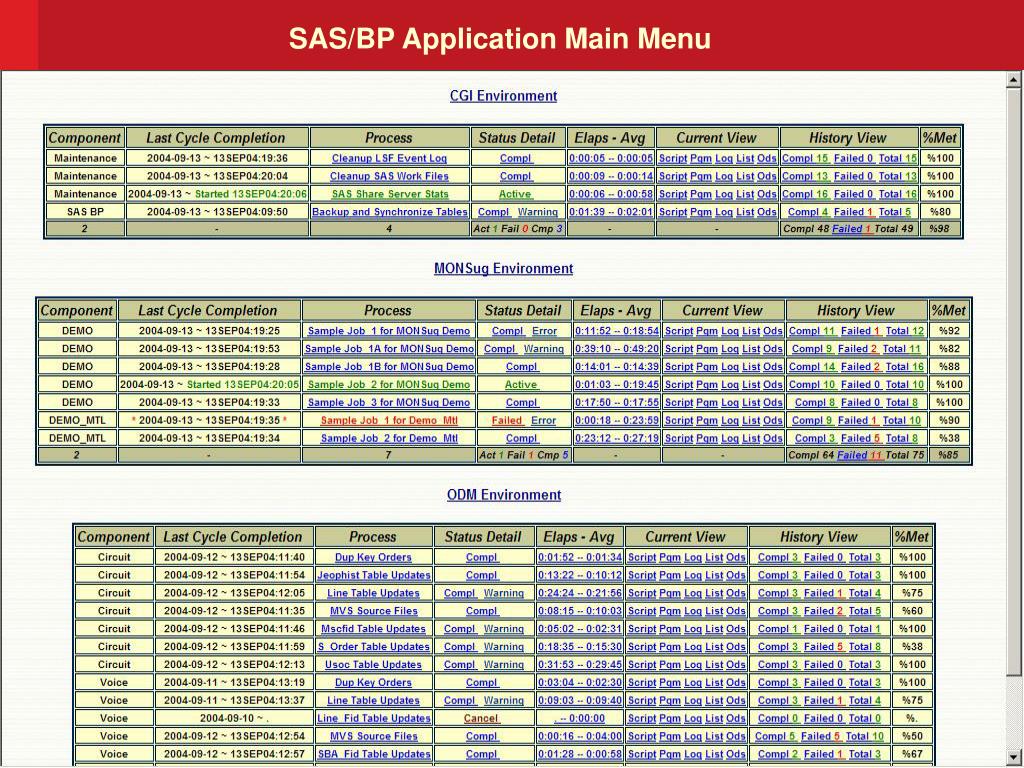Image resolution: width=1024 pixels, height=768 pixels.
Task: Open Sample Job 2 for MONSug Demo
Action: (x=389, y=385)
